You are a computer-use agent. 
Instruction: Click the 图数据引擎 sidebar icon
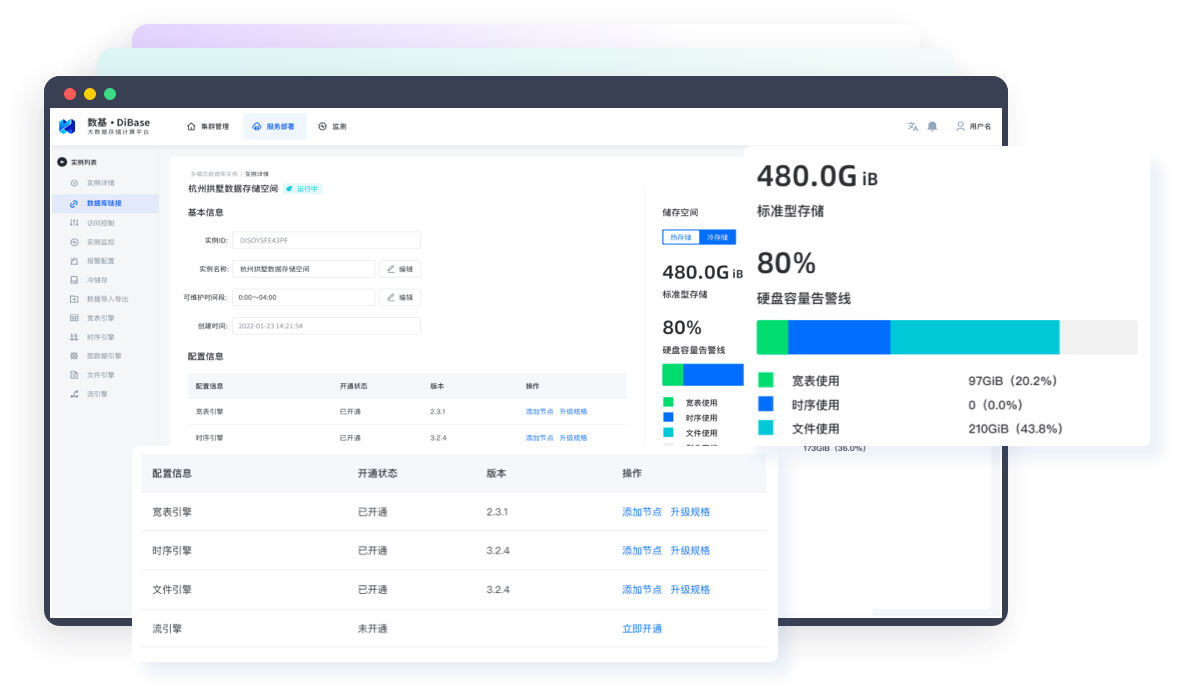pyautogui.click(x=74, y=356)
